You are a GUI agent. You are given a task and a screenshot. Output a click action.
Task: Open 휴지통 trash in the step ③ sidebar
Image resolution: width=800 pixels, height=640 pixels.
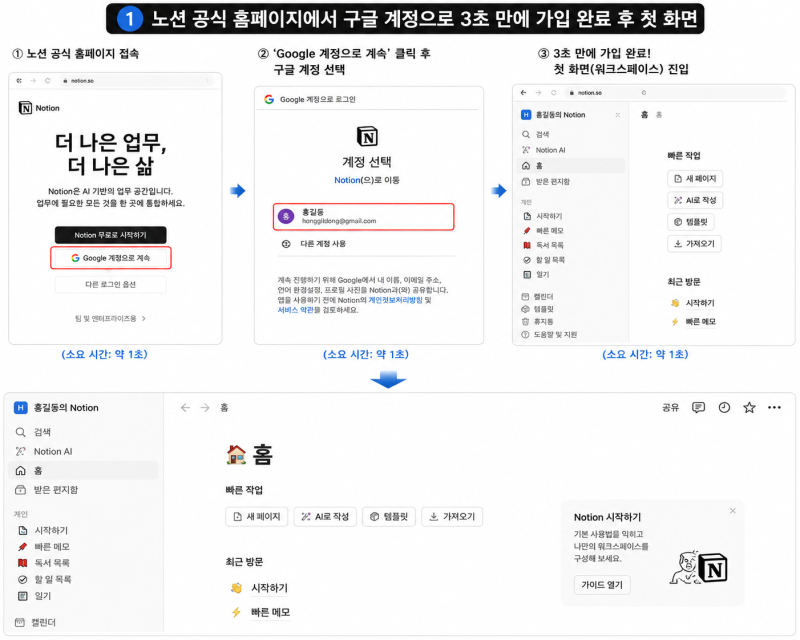[537, 322]
